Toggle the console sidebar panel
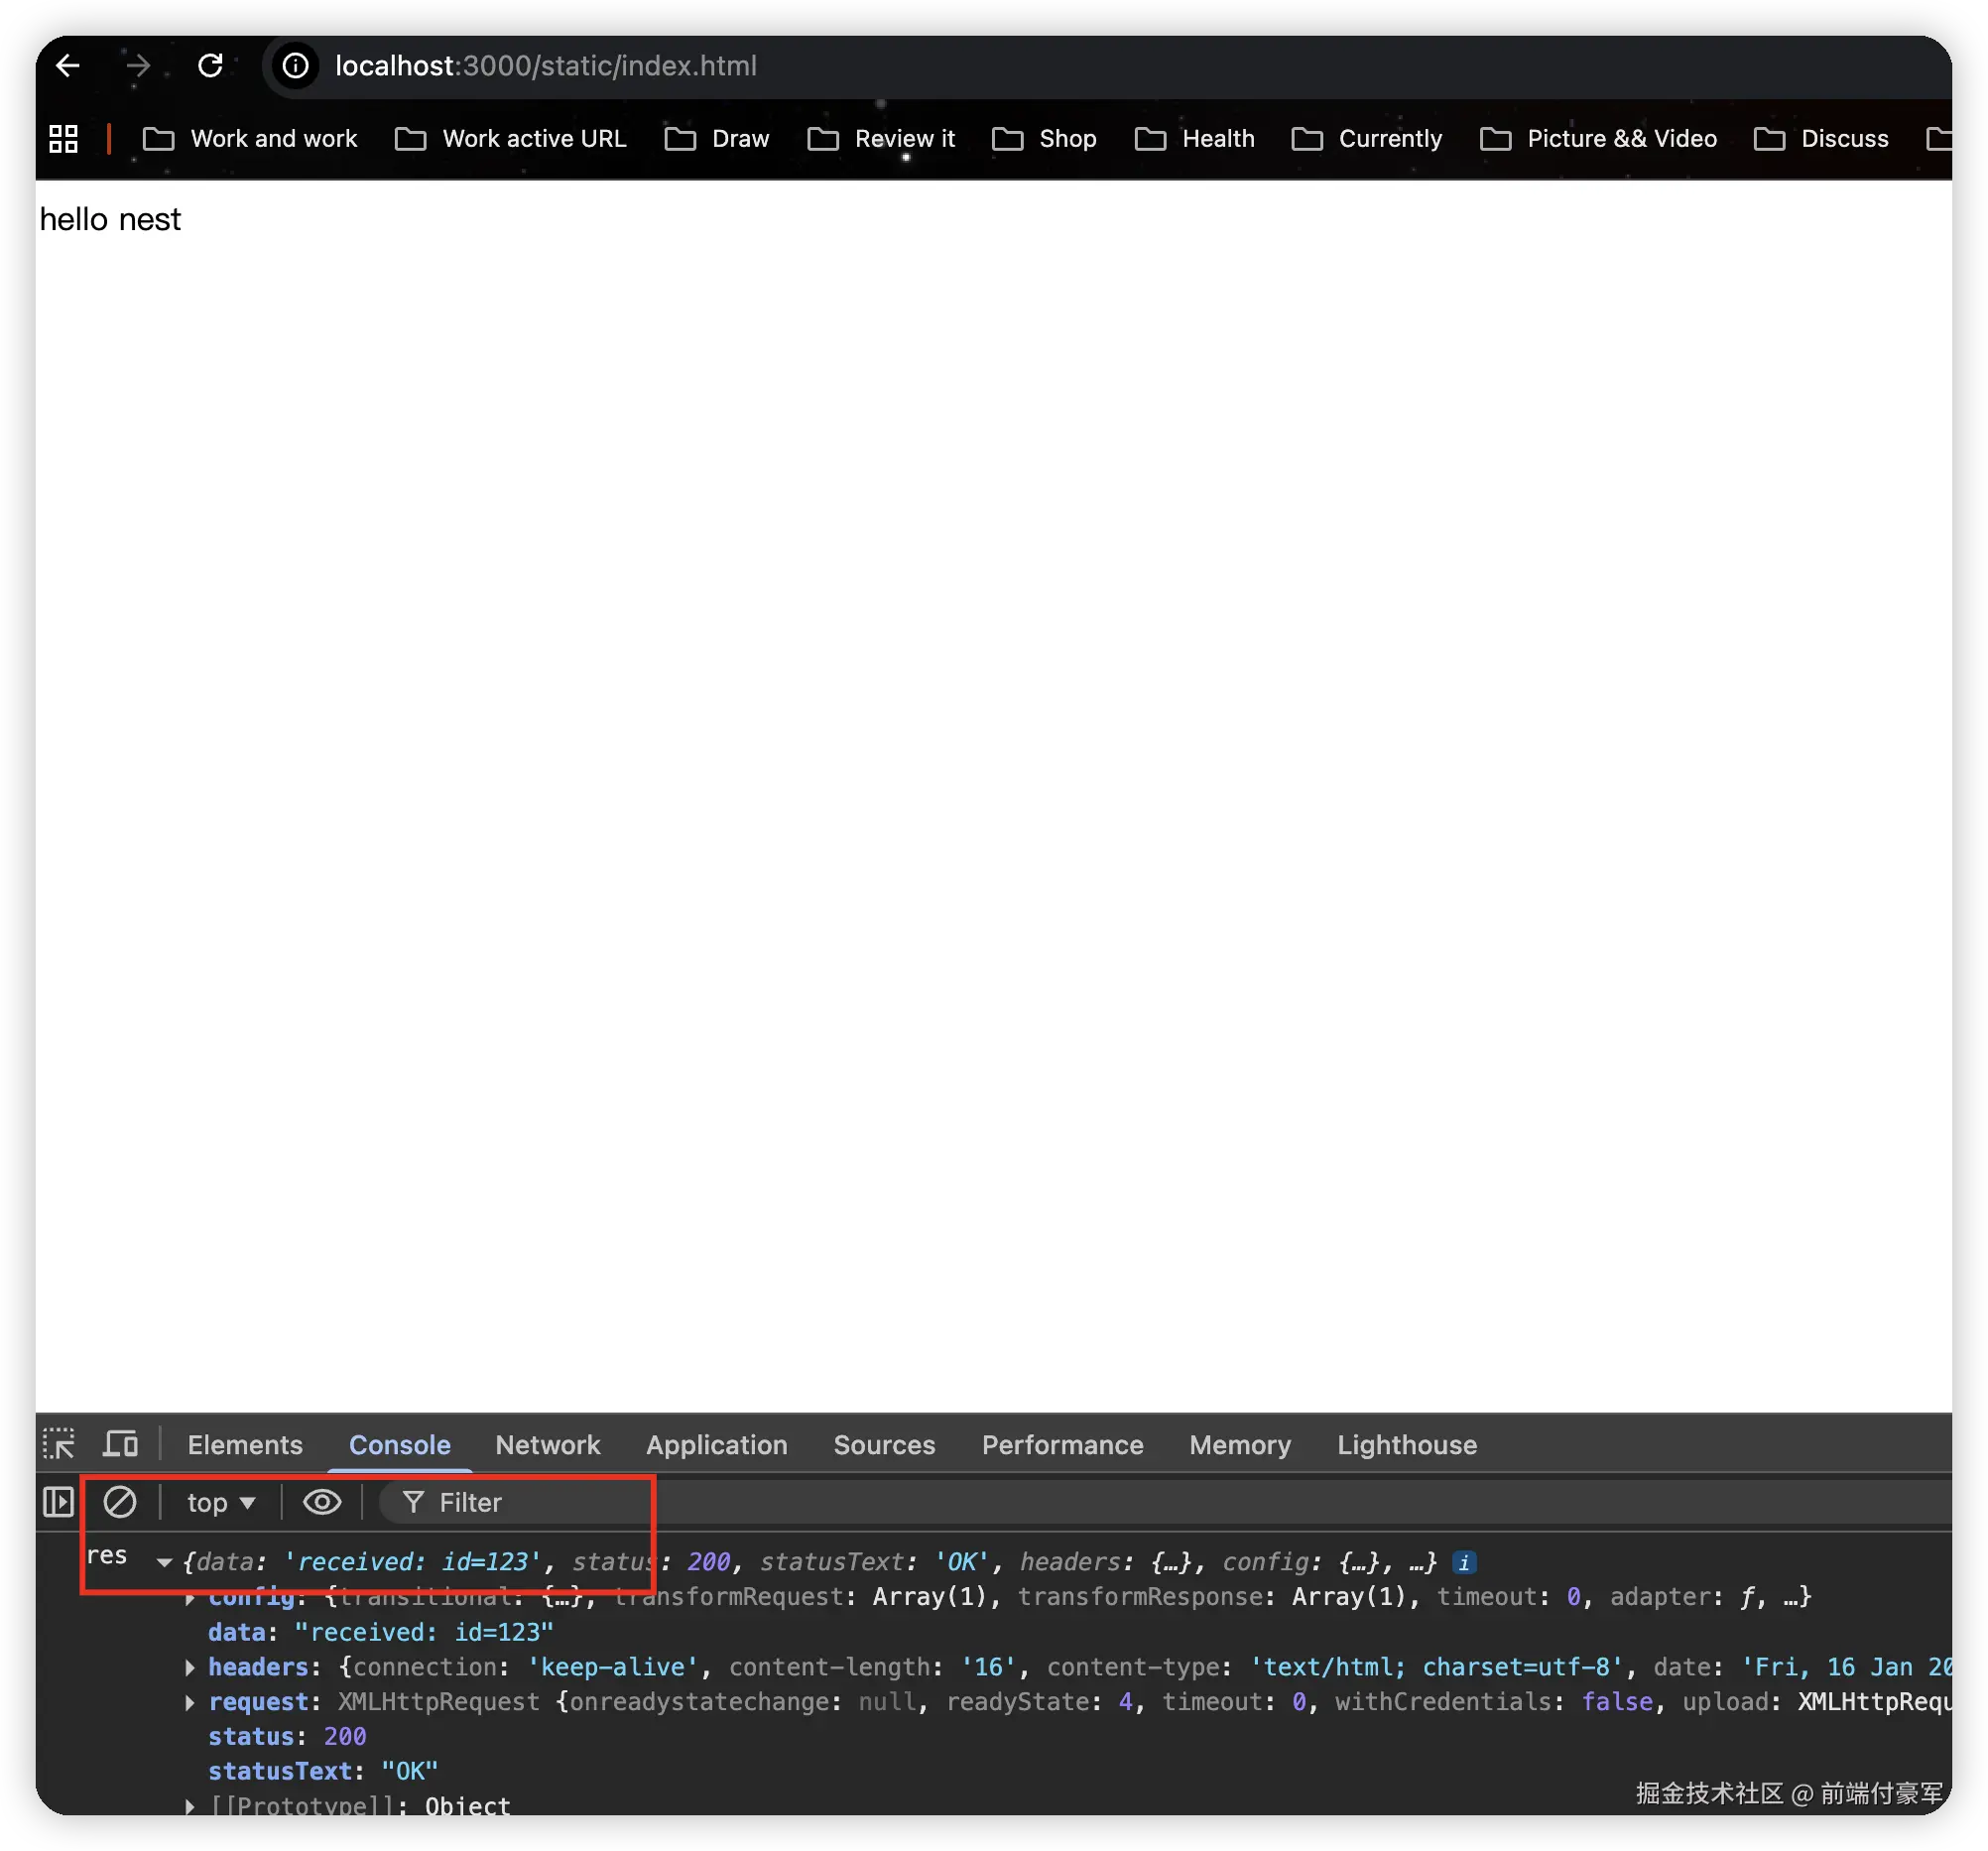The height and width of the screenshot is (1851, 1988). tap(58, 1502)
